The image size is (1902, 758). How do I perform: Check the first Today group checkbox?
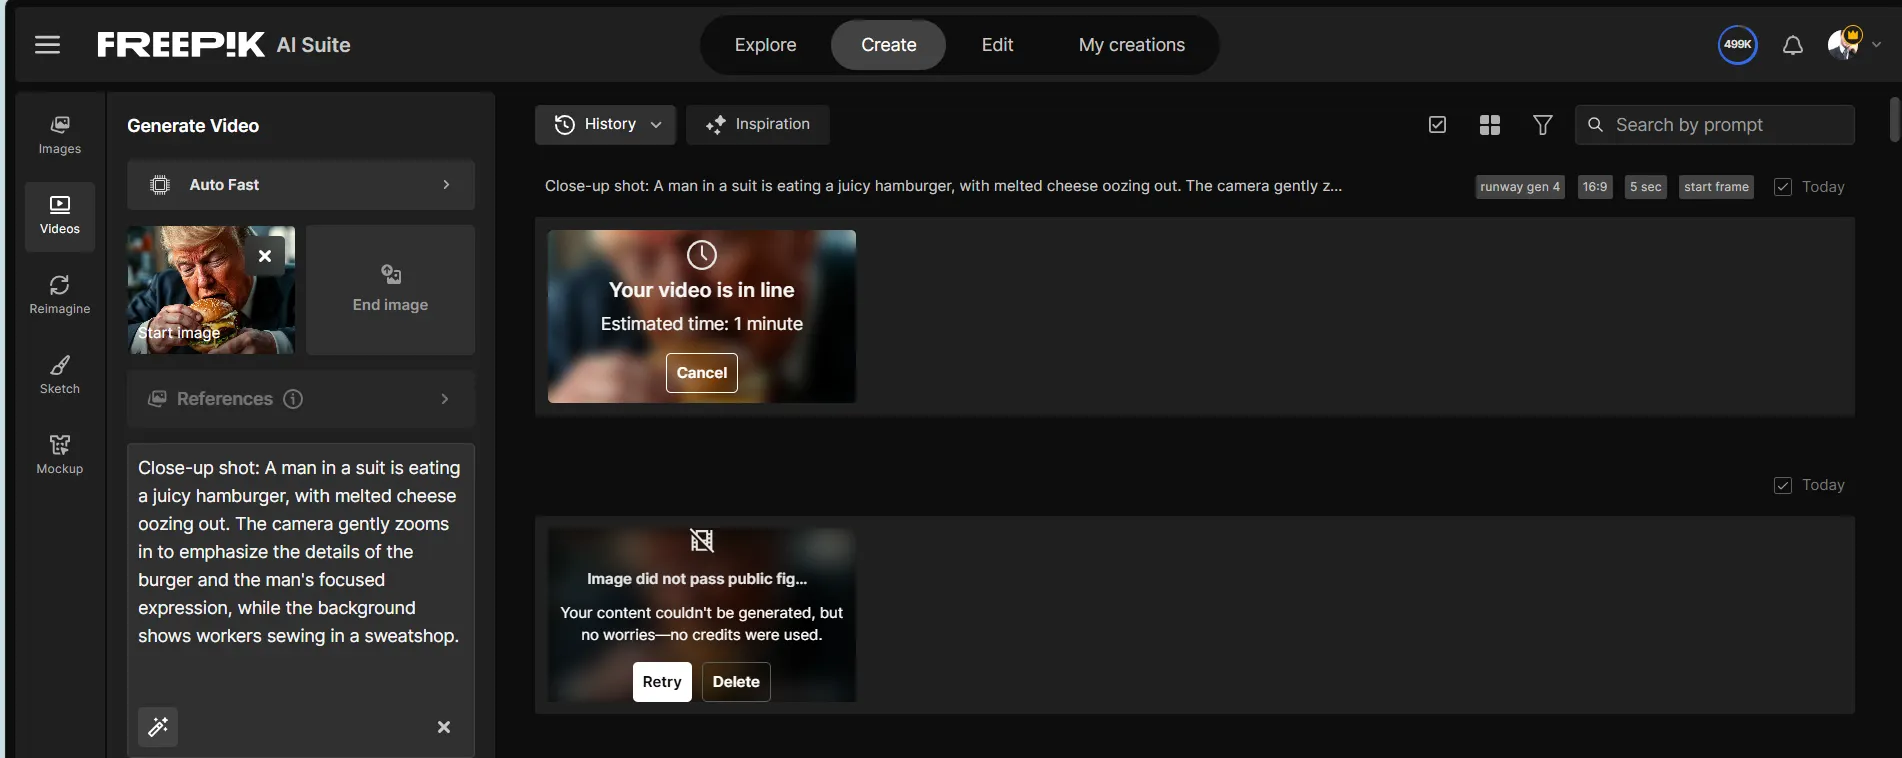pyautogui.click(x=1782, y=187)
